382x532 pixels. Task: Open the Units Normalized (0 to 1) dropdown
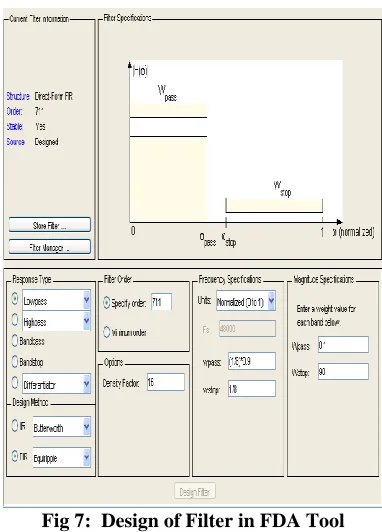(x=246, y=301)
